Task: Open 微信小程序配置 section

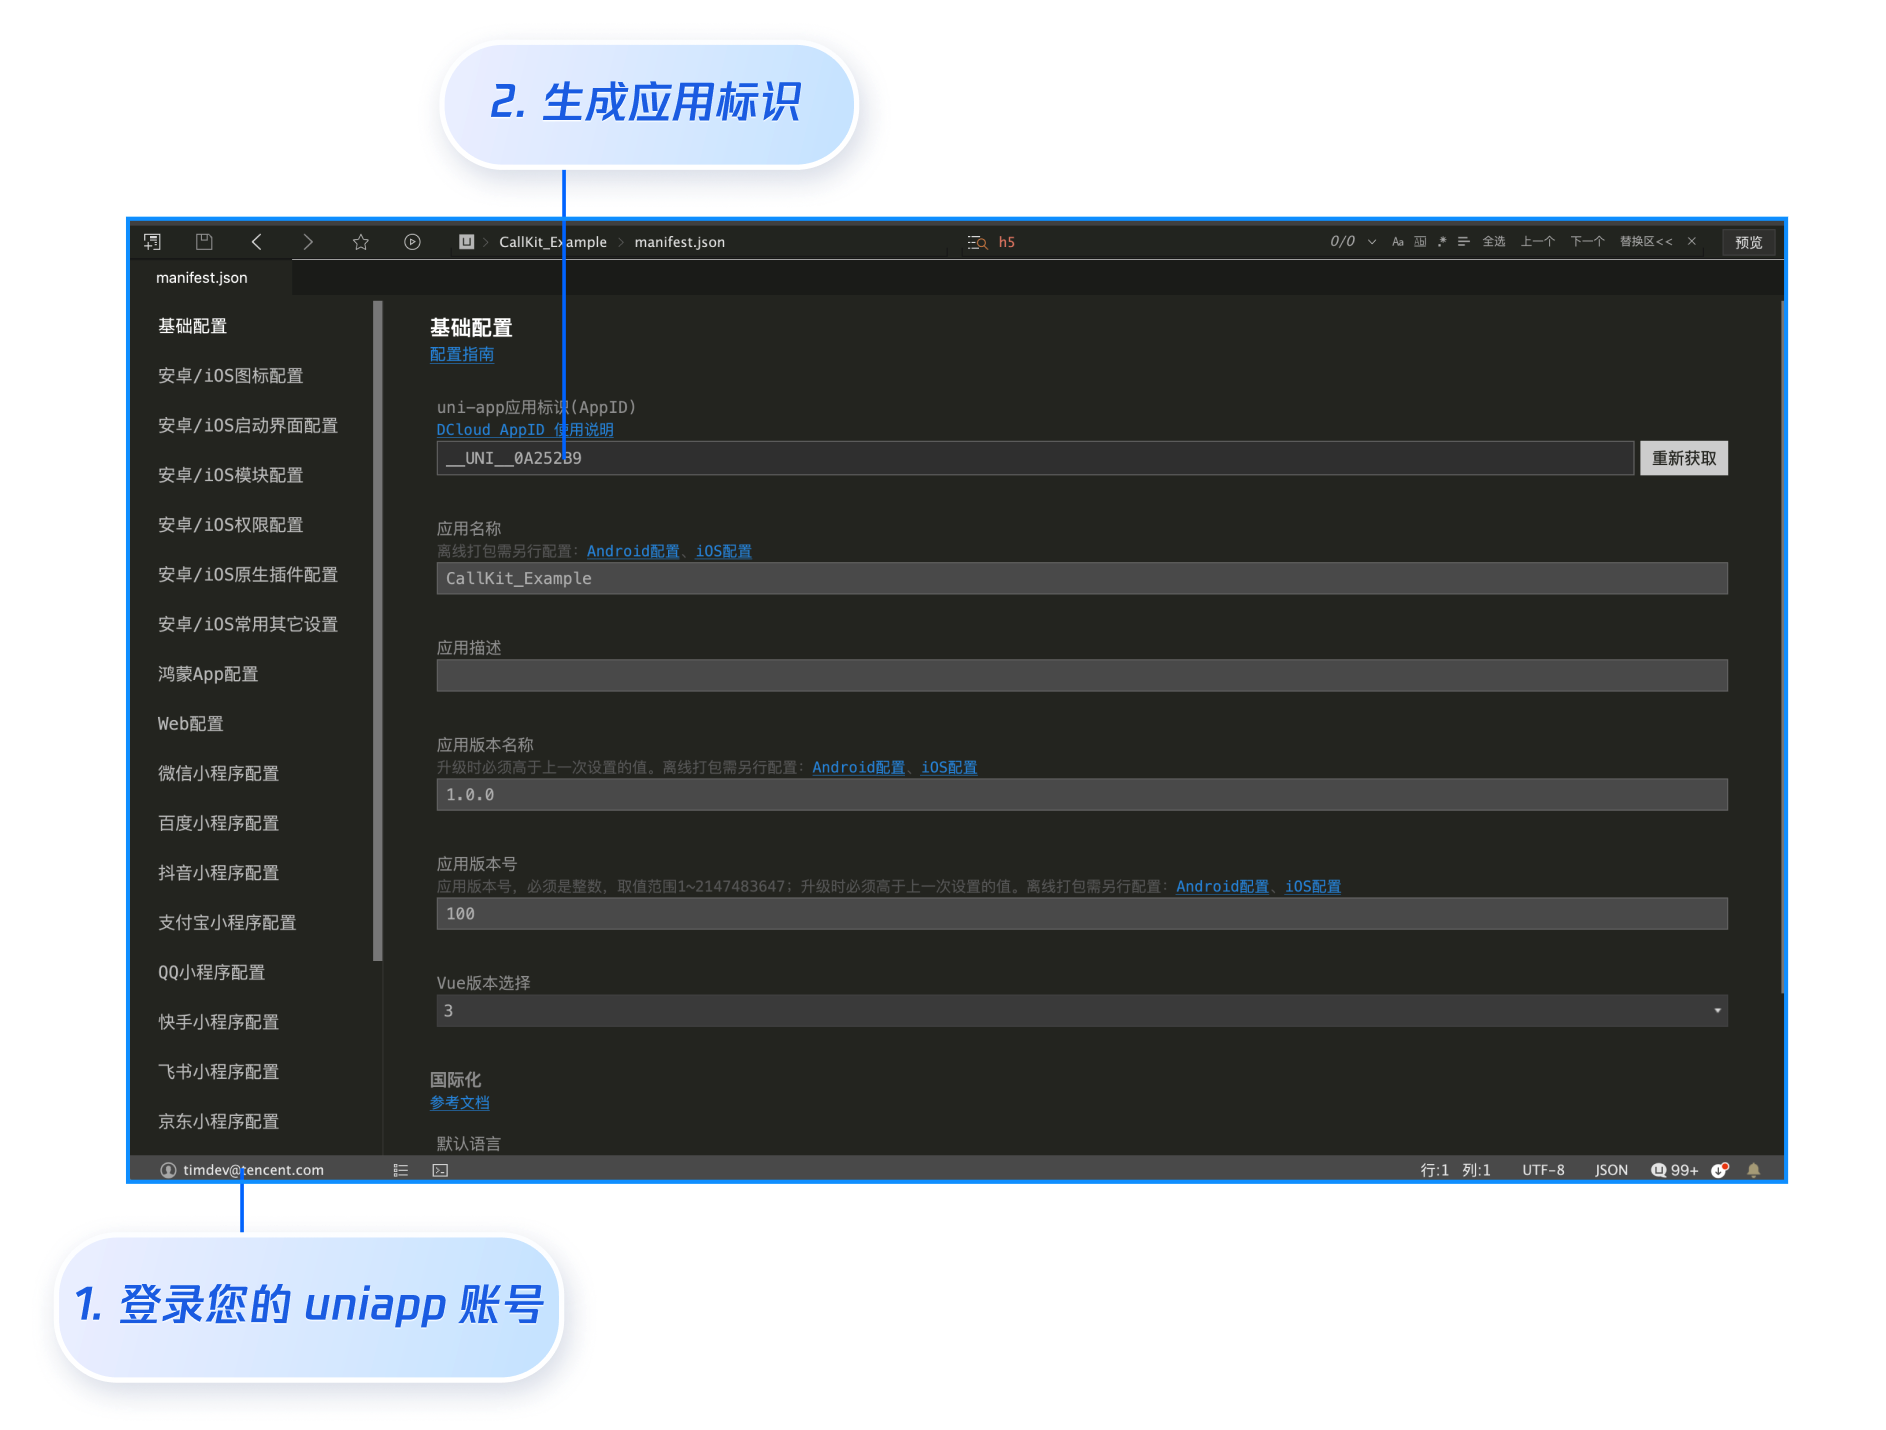Action: tap(218, 774)
